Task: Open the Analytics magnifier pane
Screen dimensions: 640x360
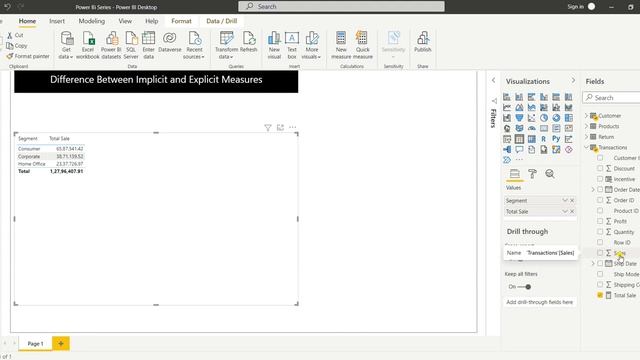Action: pos(550,174)
